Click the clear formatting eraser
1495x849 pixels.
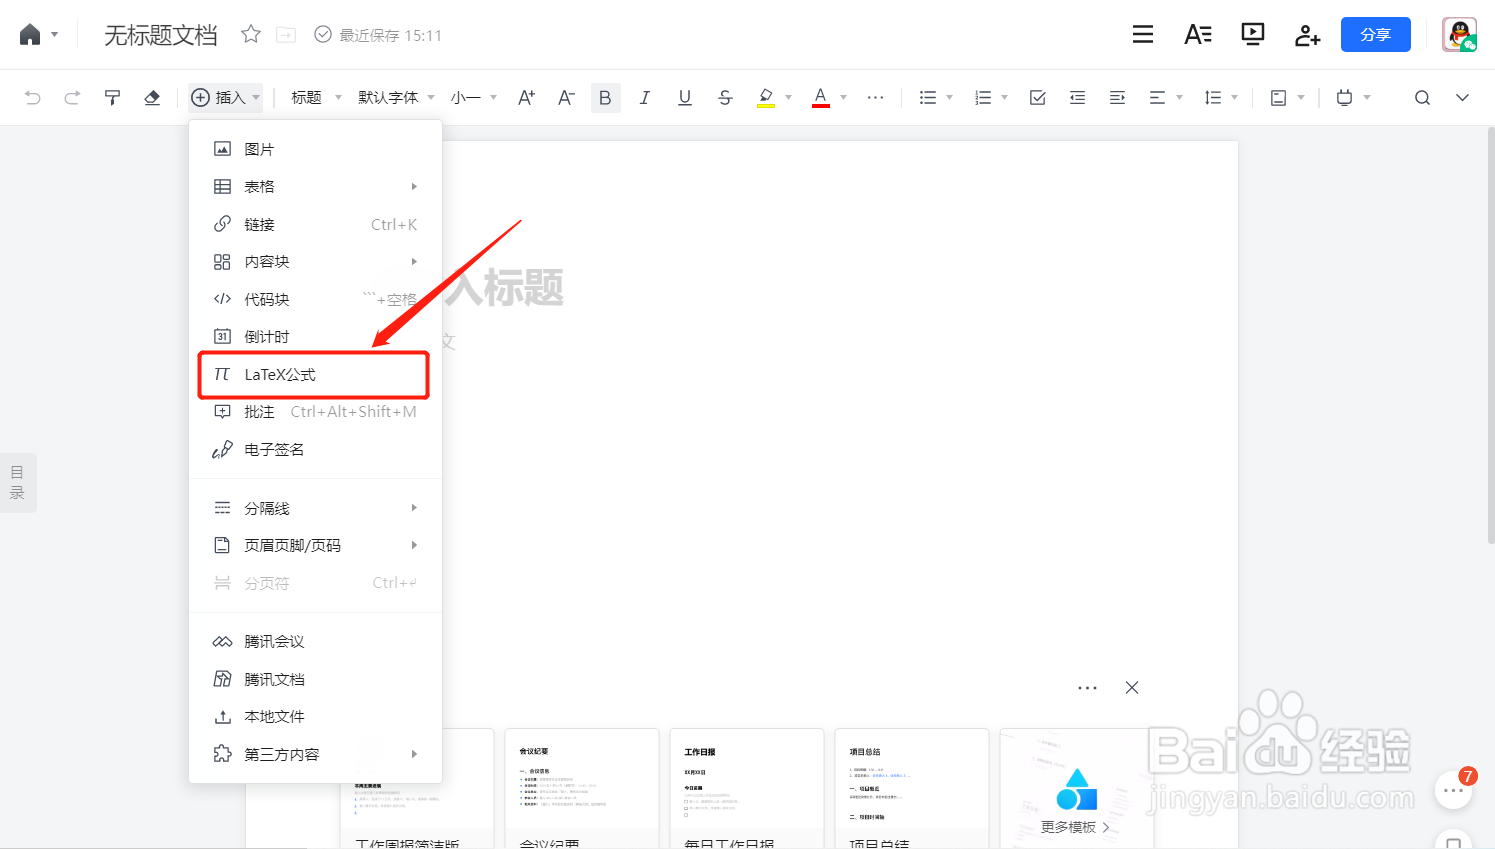pos(152,97)
